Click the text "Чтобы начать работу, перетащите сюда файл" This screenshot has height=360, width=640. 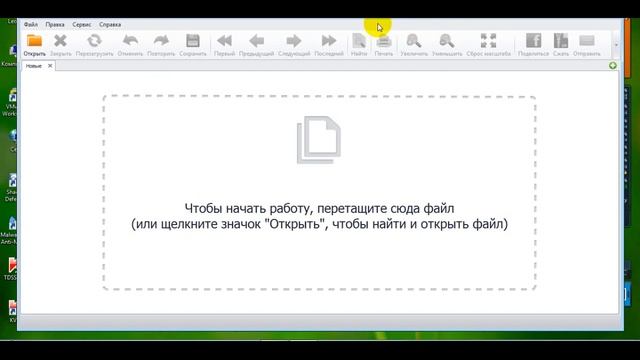319,209
